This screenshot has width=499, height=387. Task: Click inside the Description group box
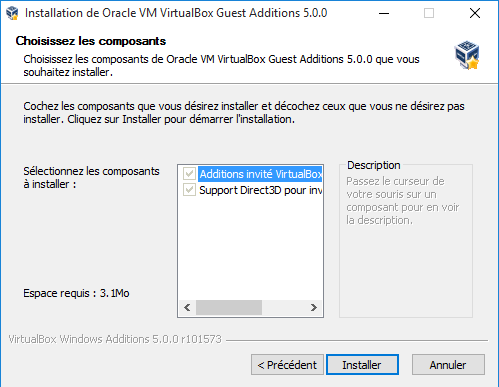point(406,267)
